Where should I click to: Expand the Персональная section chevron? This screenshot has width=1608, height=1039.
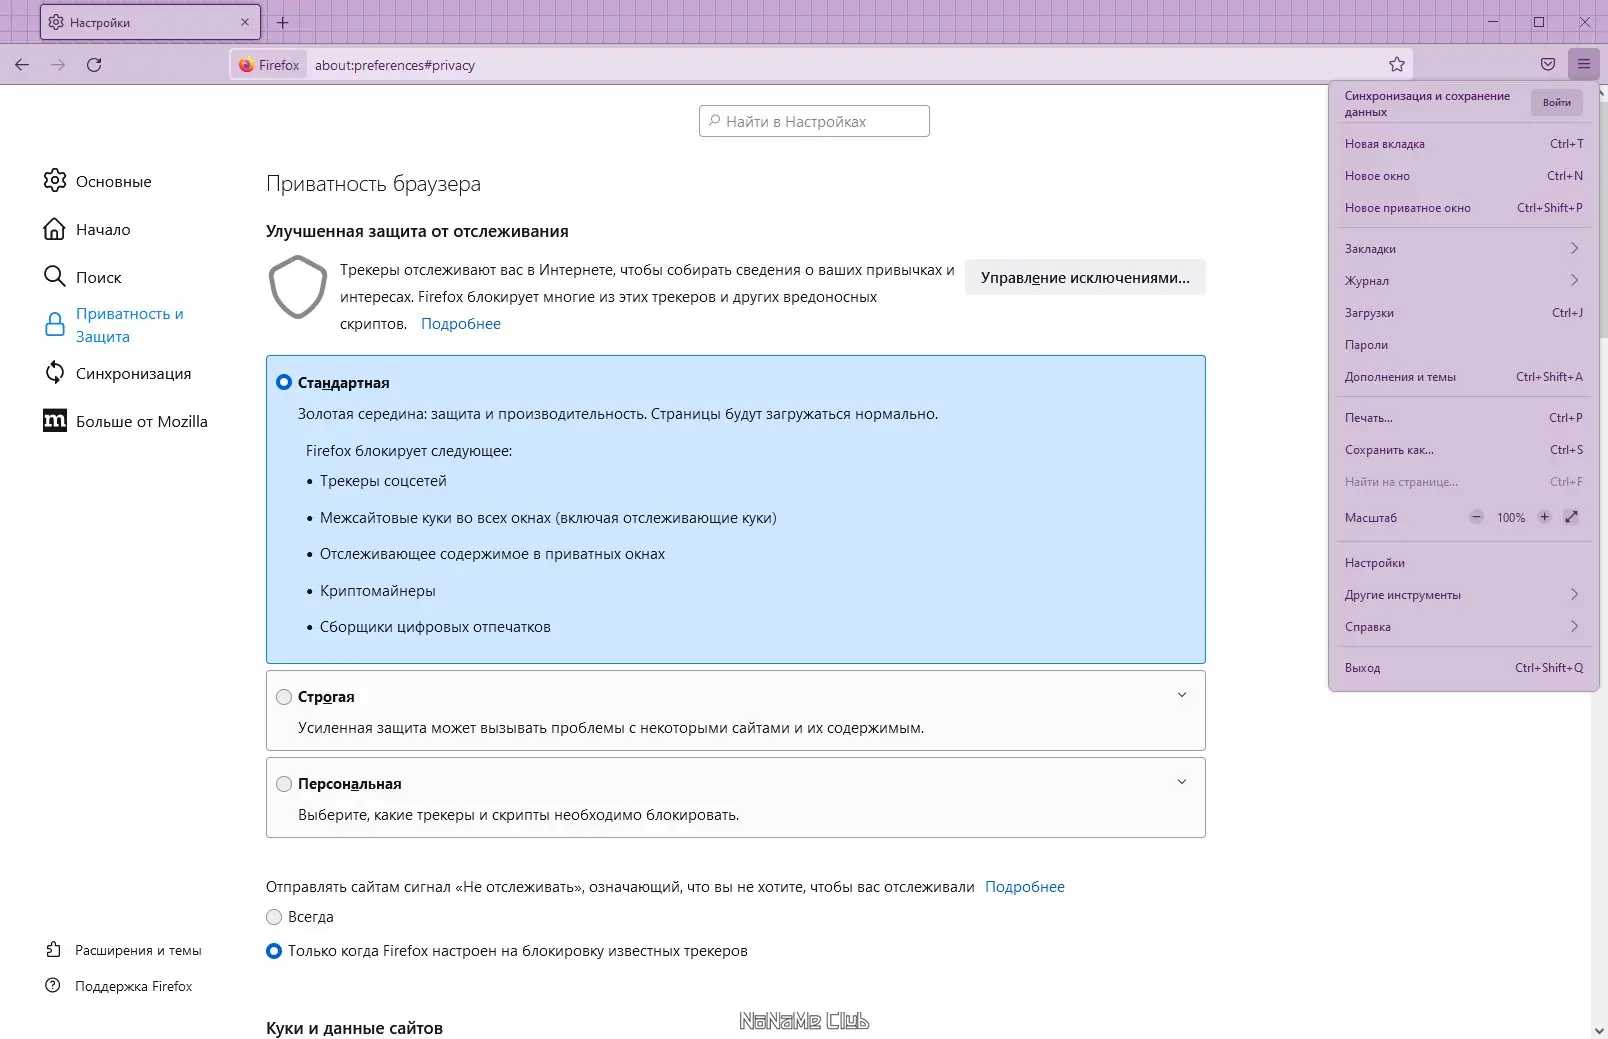tap(1181, 782)
